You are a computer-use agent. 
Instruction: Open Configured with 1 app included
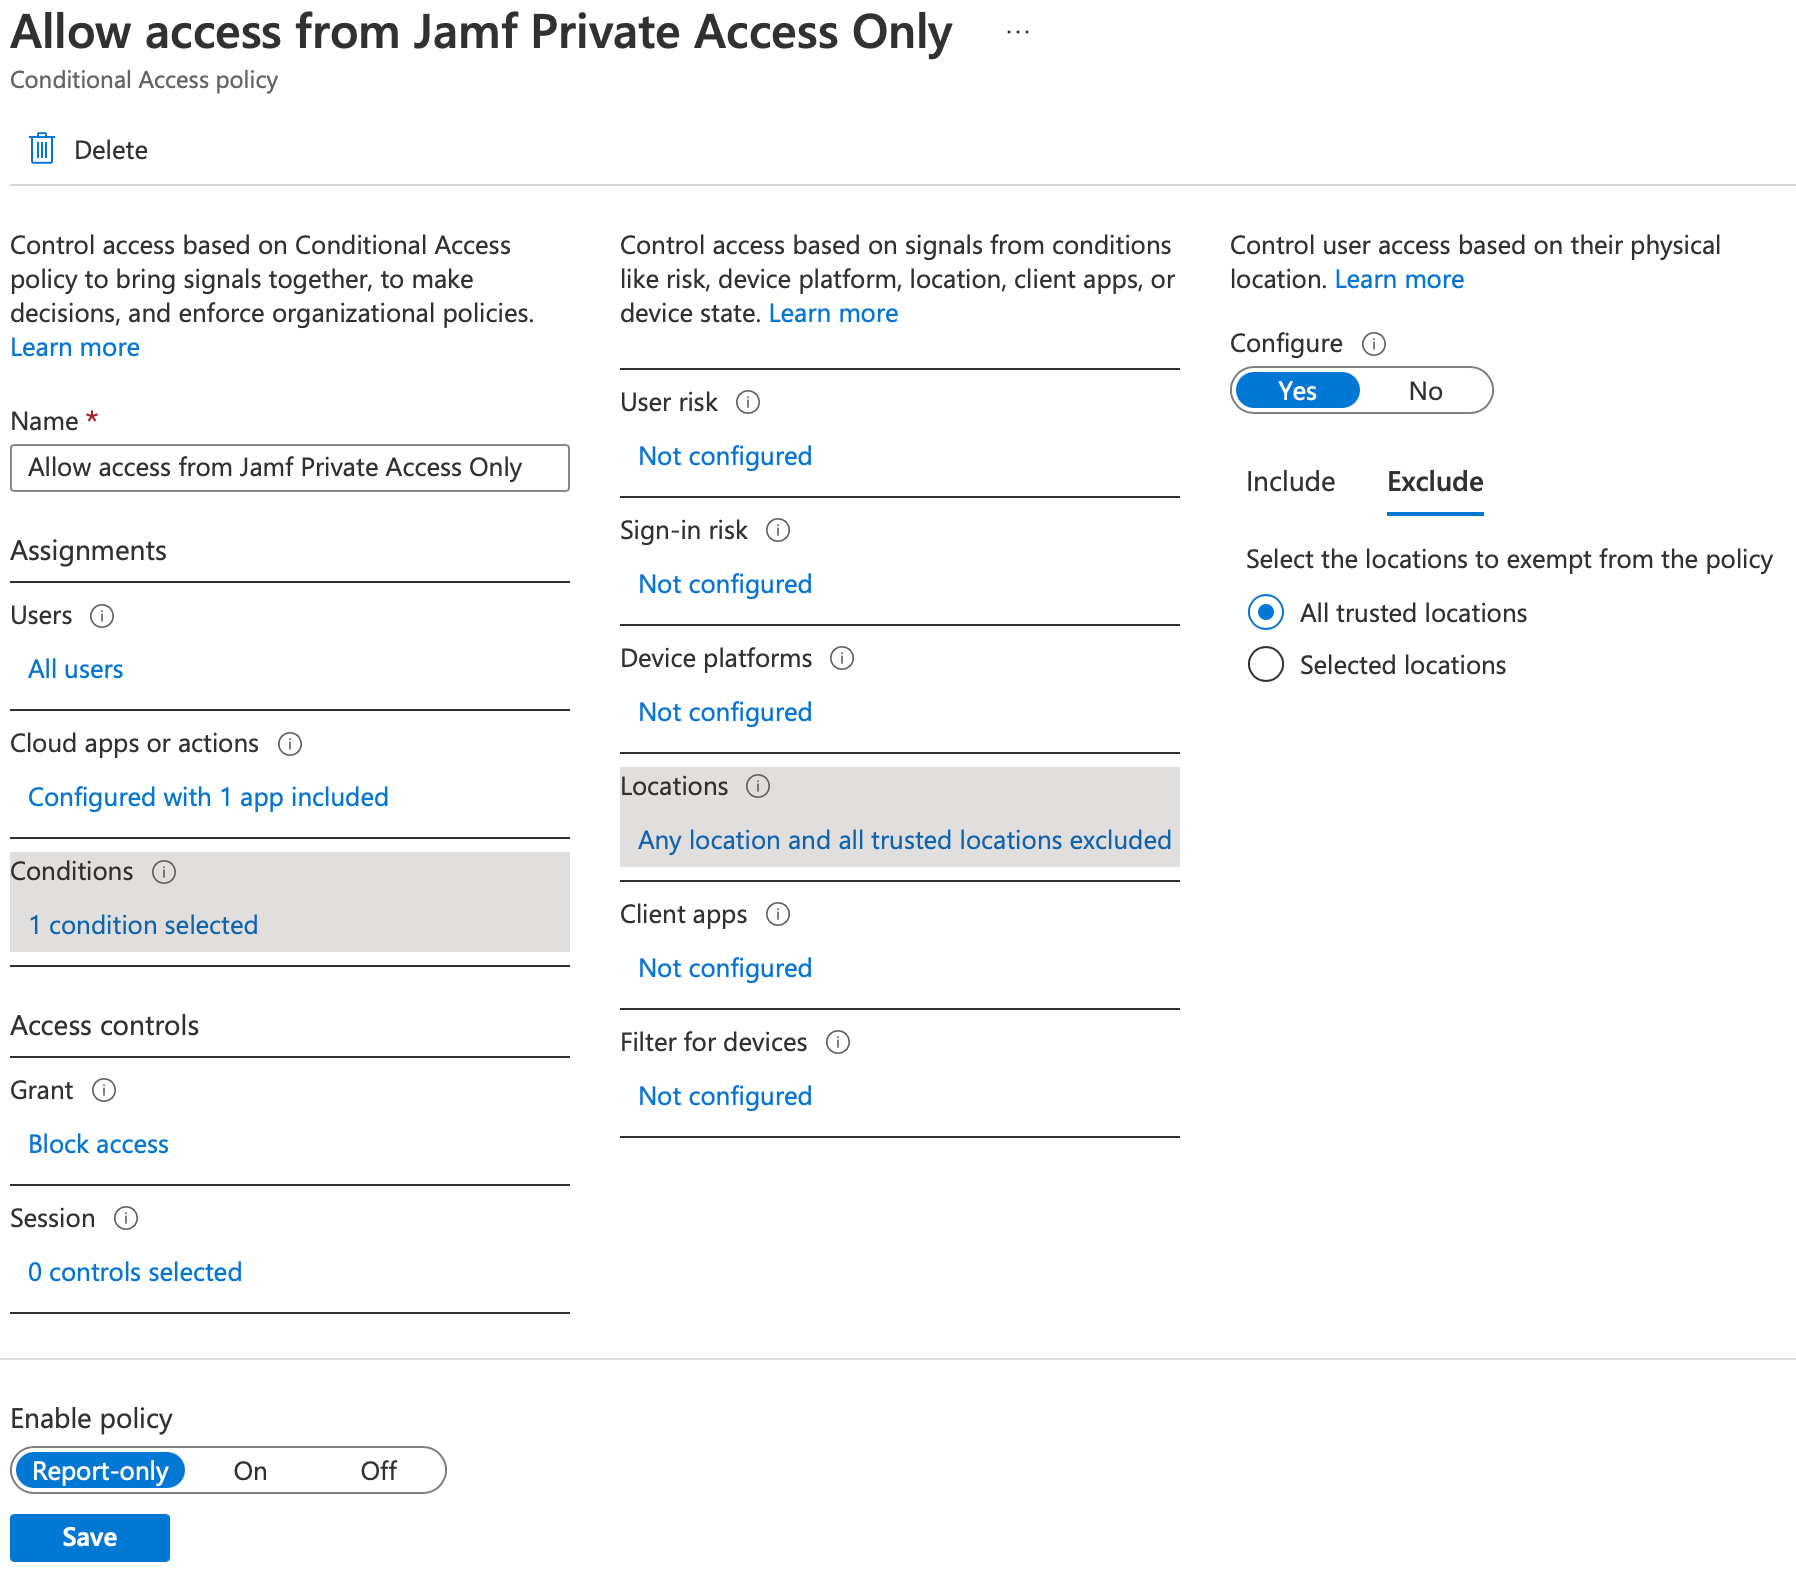(x=208, y=797)
